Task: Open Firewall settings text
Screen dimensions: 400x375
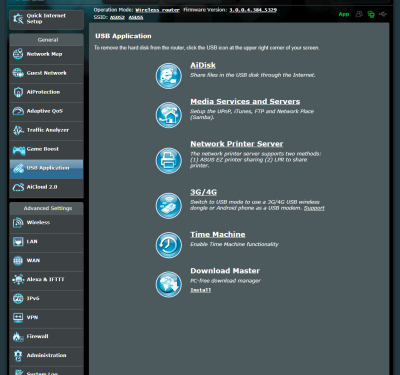Action: (x=37, y=336)
